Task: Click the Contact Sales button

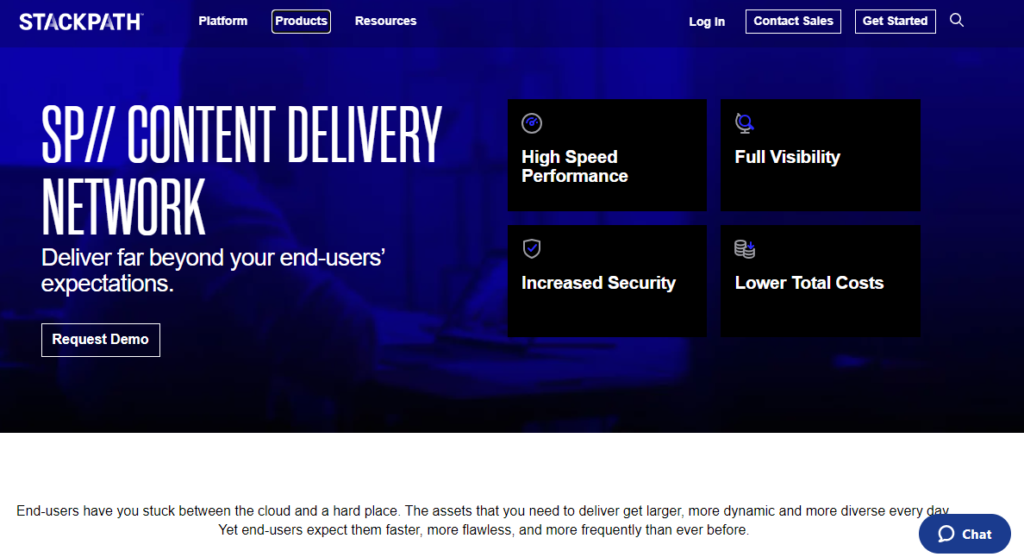Action: click(793, 21)
